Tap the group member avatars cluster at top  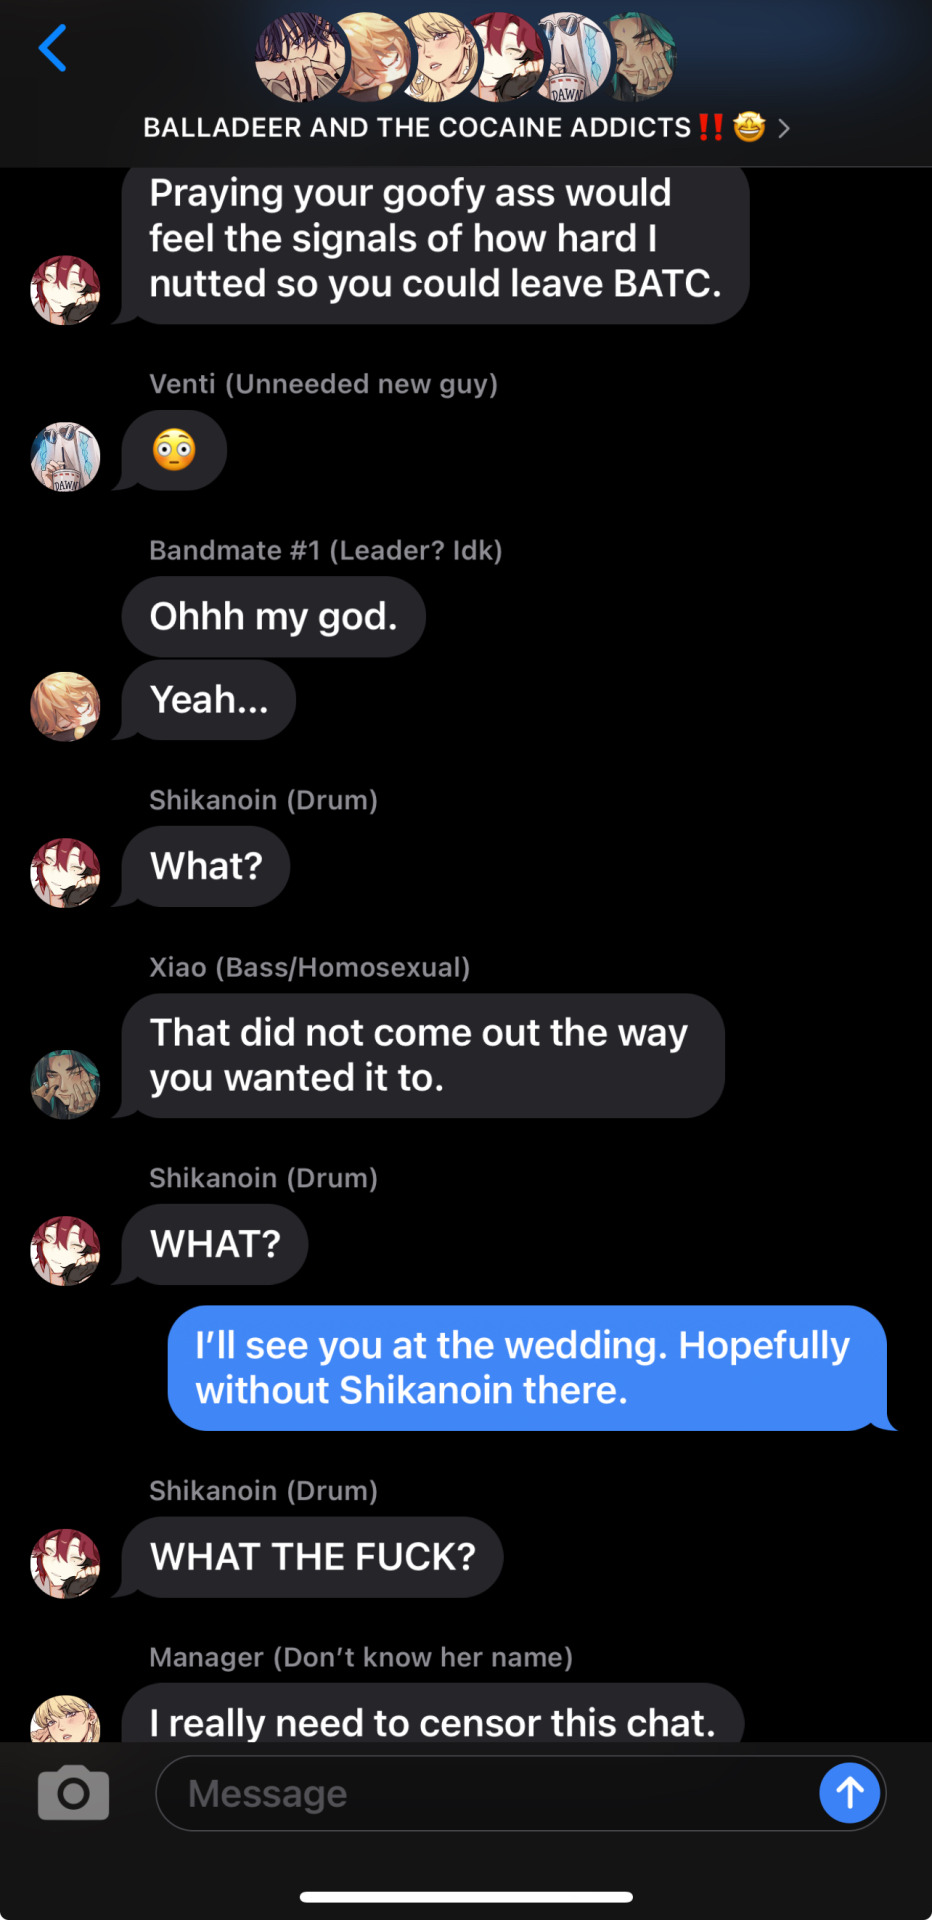click(x=466, y=56)
